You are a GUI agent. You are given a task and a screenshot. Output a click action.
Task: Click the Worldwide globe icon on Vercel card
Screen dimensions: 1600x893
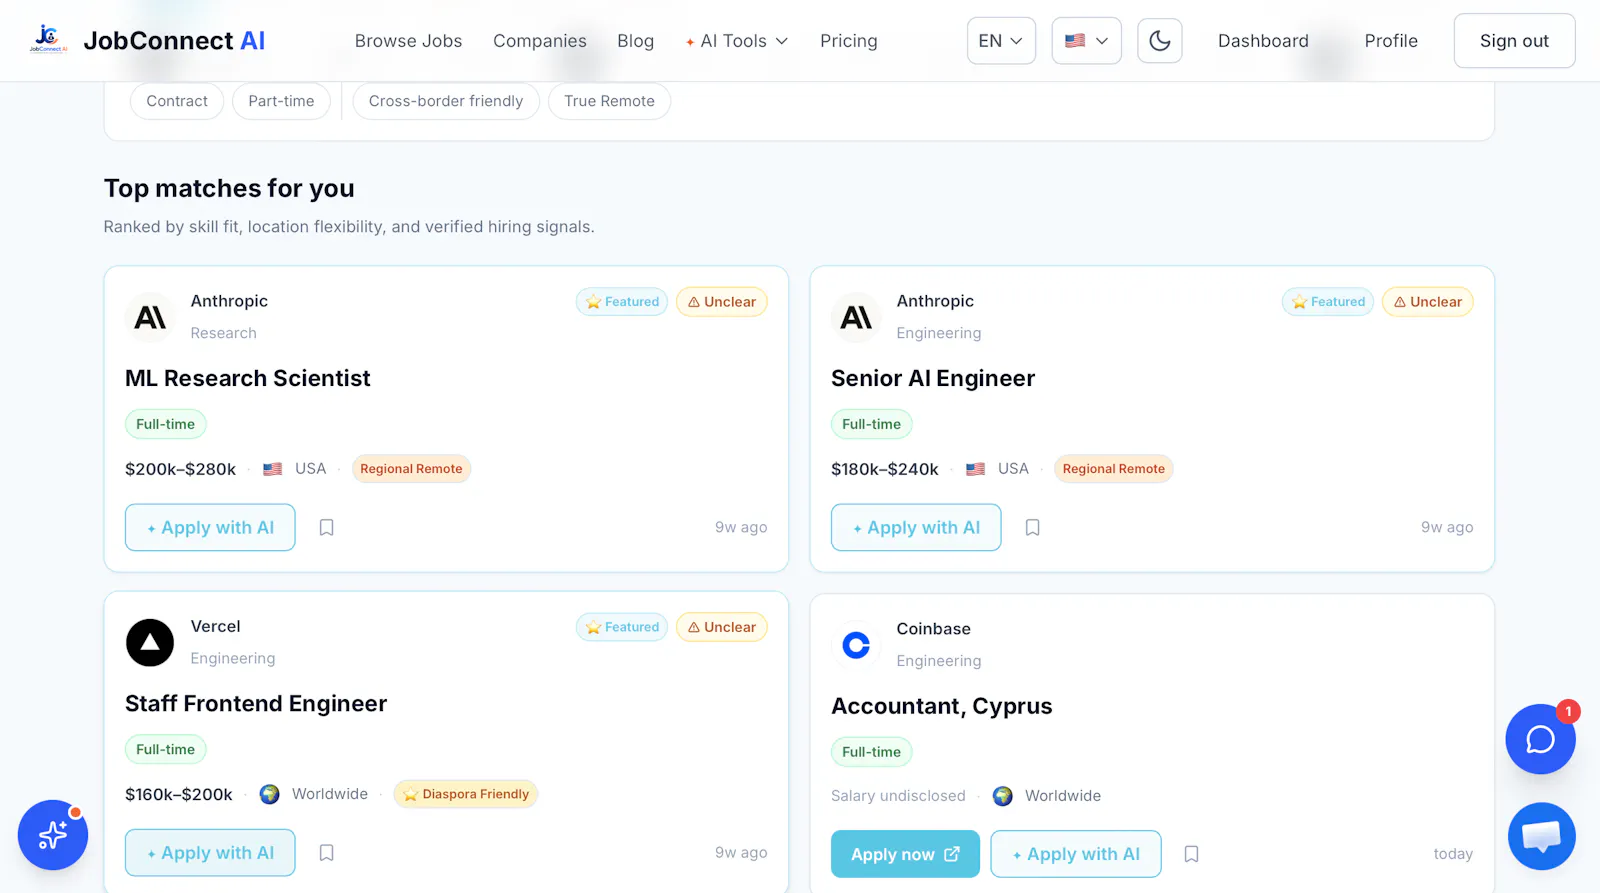[270, 794]
